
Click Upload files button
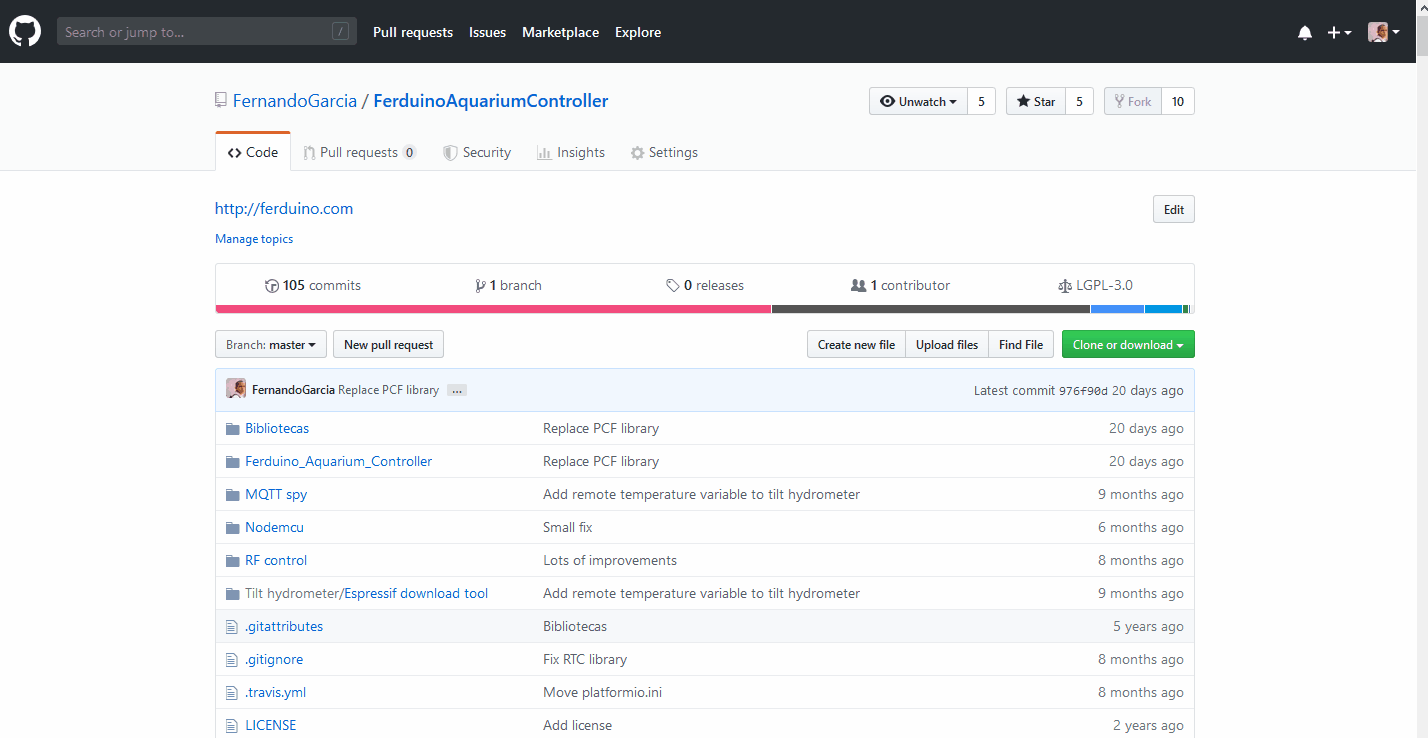tap(947, 344)
